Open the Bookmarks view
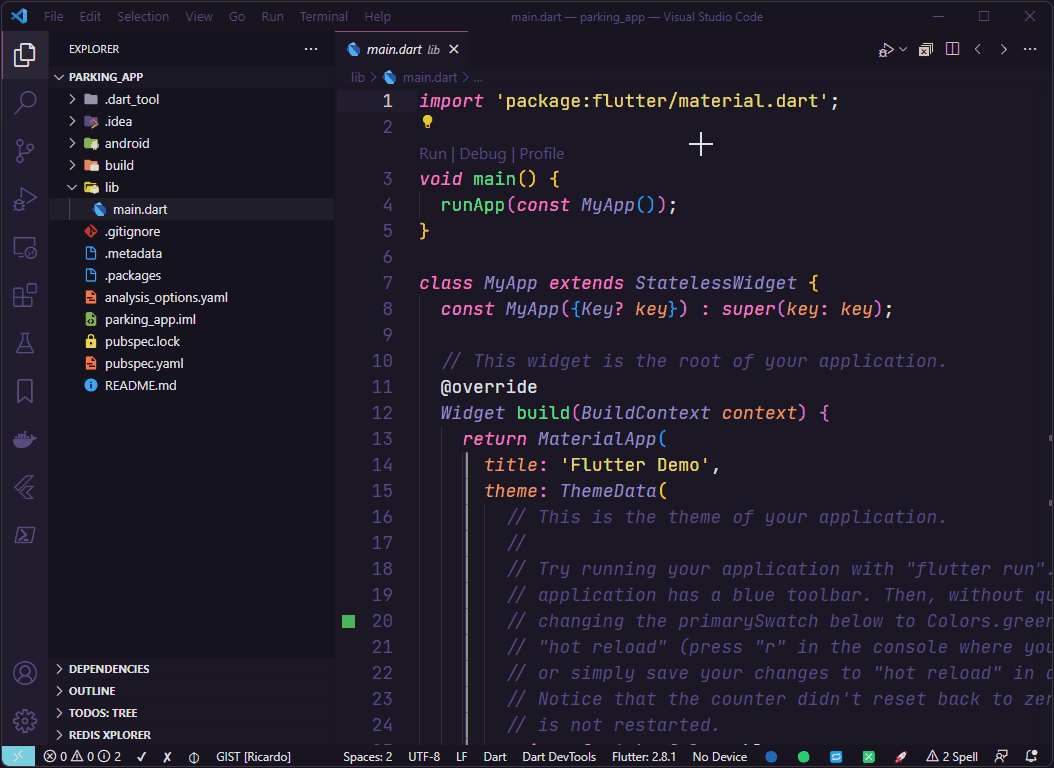The image size is (1054, 768). click(24, 391)
